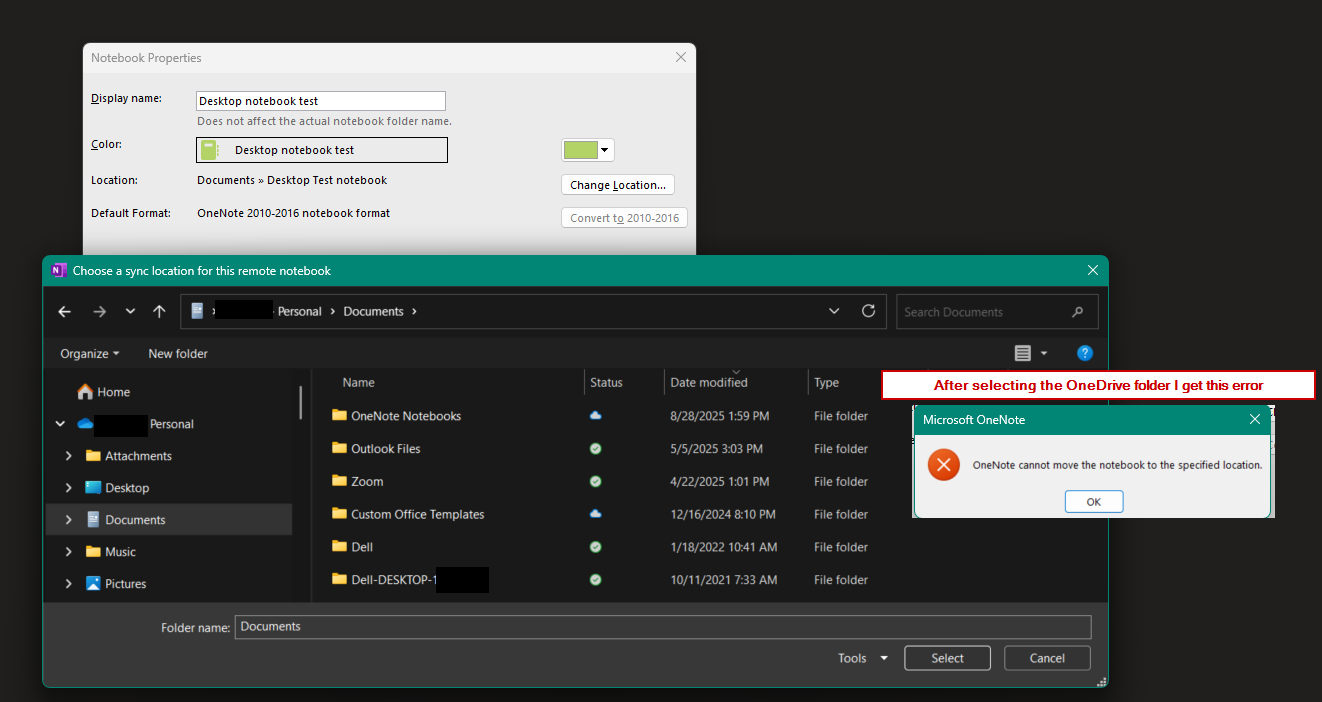Cancel the sync location dialog

(x=1047, y=658)
